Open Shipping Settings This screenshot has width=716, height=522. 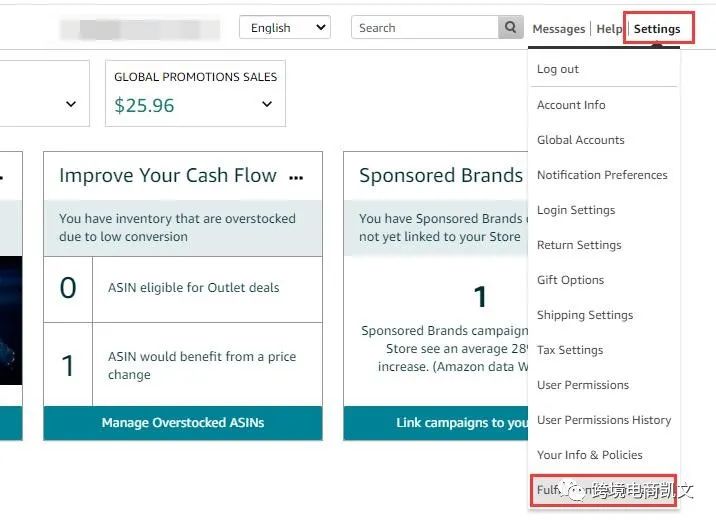(x=585, y=315)
